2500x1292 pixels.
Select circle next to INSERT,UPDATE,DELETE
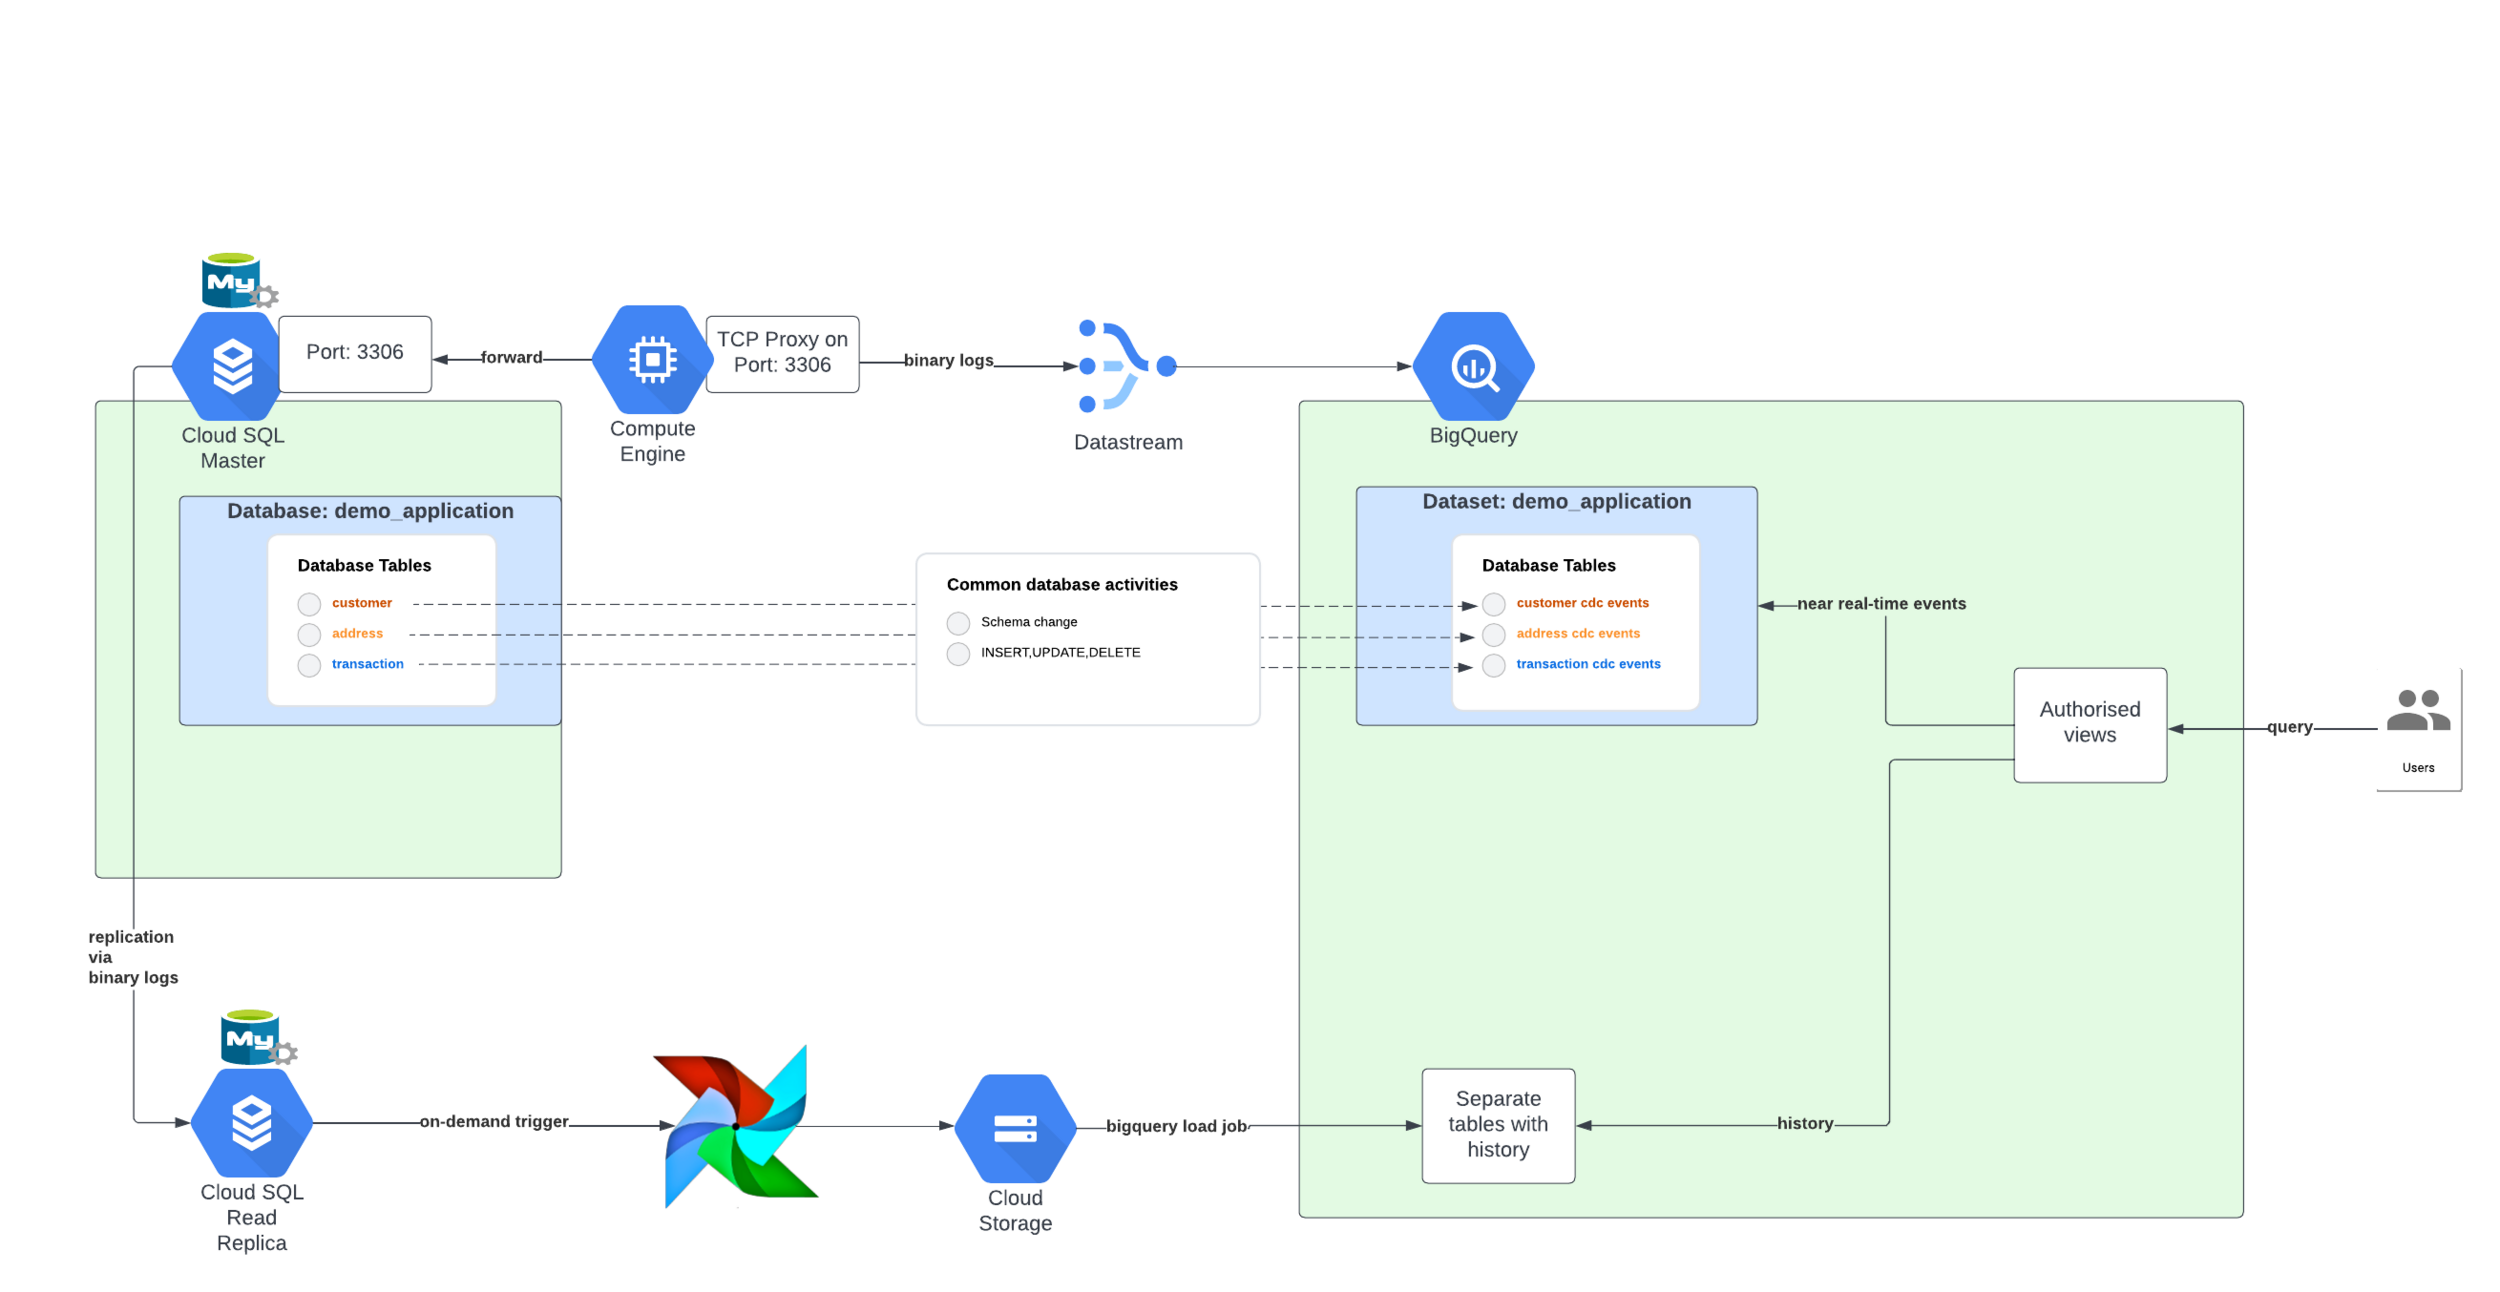click(x=957, y=653)
